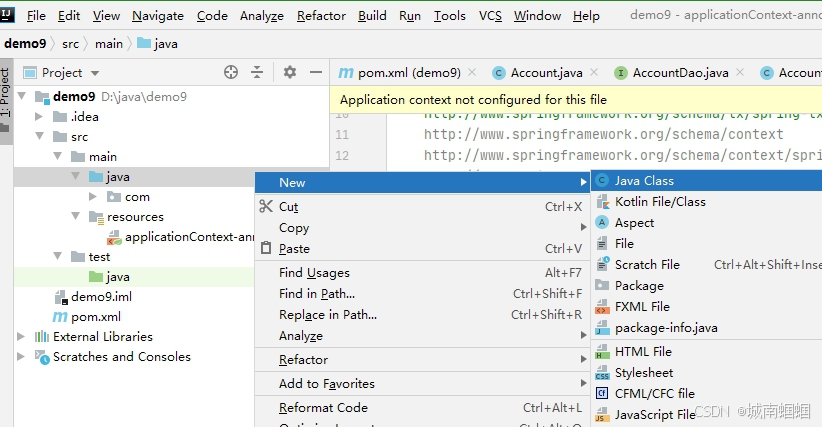Hide the Project panel with minus icon

316,72
